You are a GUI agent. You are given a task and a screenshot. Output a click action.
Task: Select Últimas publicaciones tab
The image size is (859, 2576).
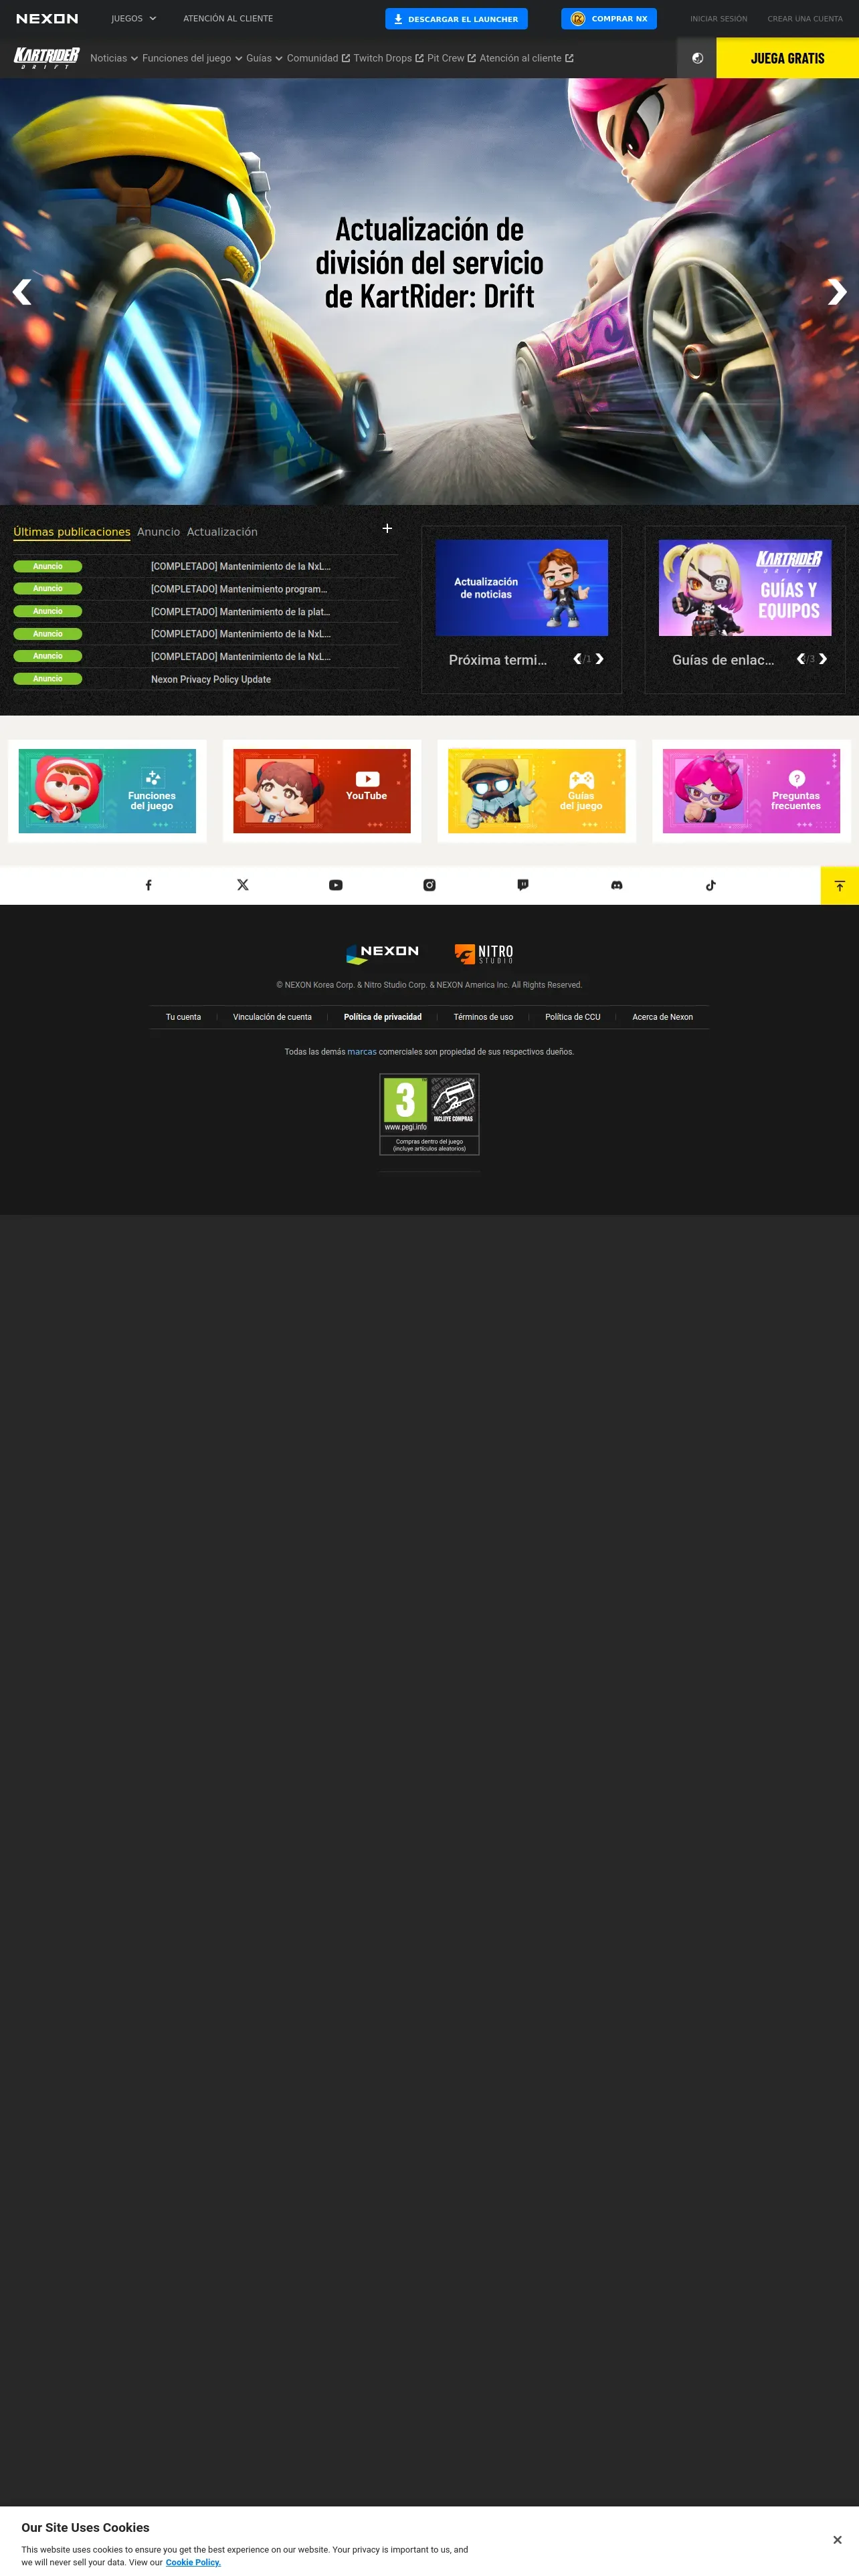point(72,532)
